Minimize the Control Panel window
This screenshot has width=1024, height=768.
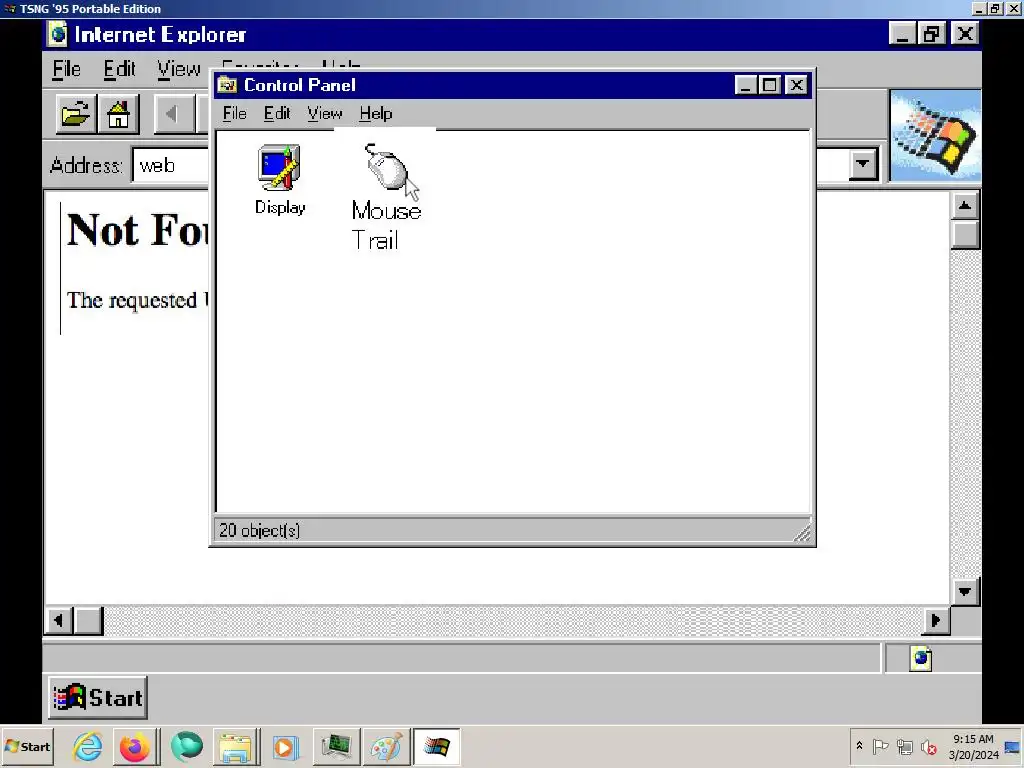(746, 85)
